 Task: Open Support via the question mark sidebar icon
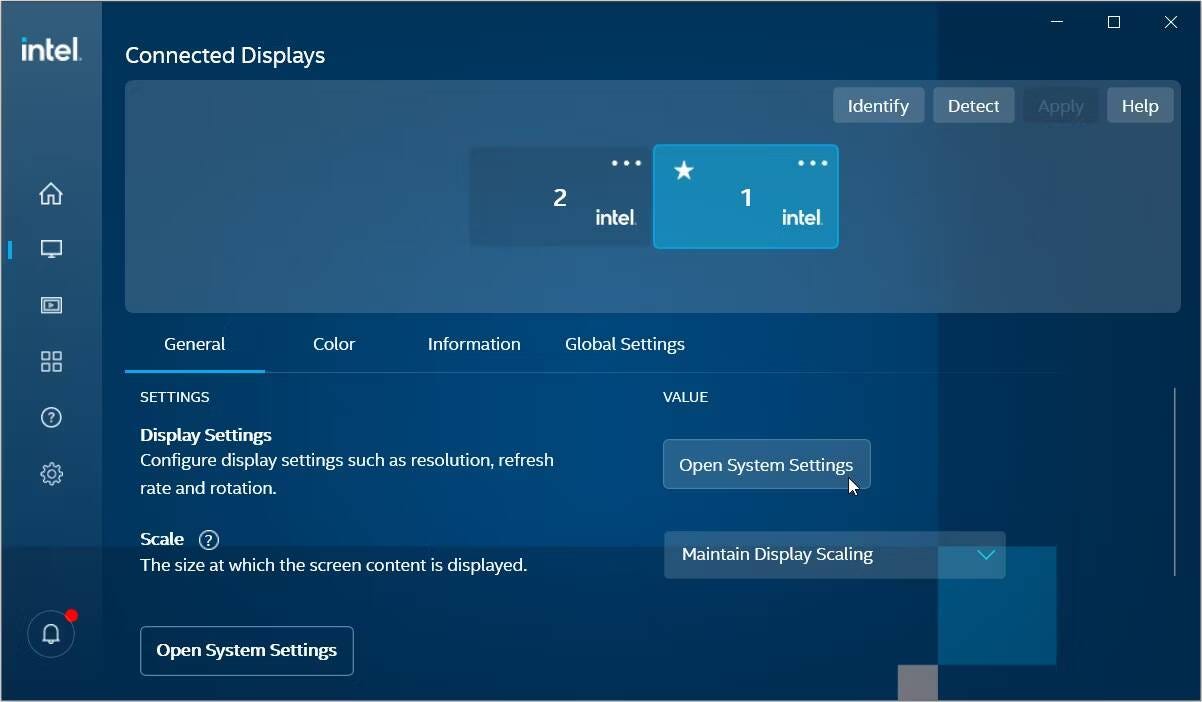point(51,417)
